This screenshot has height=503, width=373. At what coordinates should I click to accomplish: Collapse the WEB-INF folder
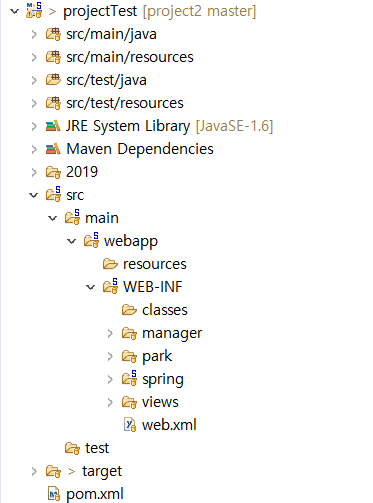[91, 287]
